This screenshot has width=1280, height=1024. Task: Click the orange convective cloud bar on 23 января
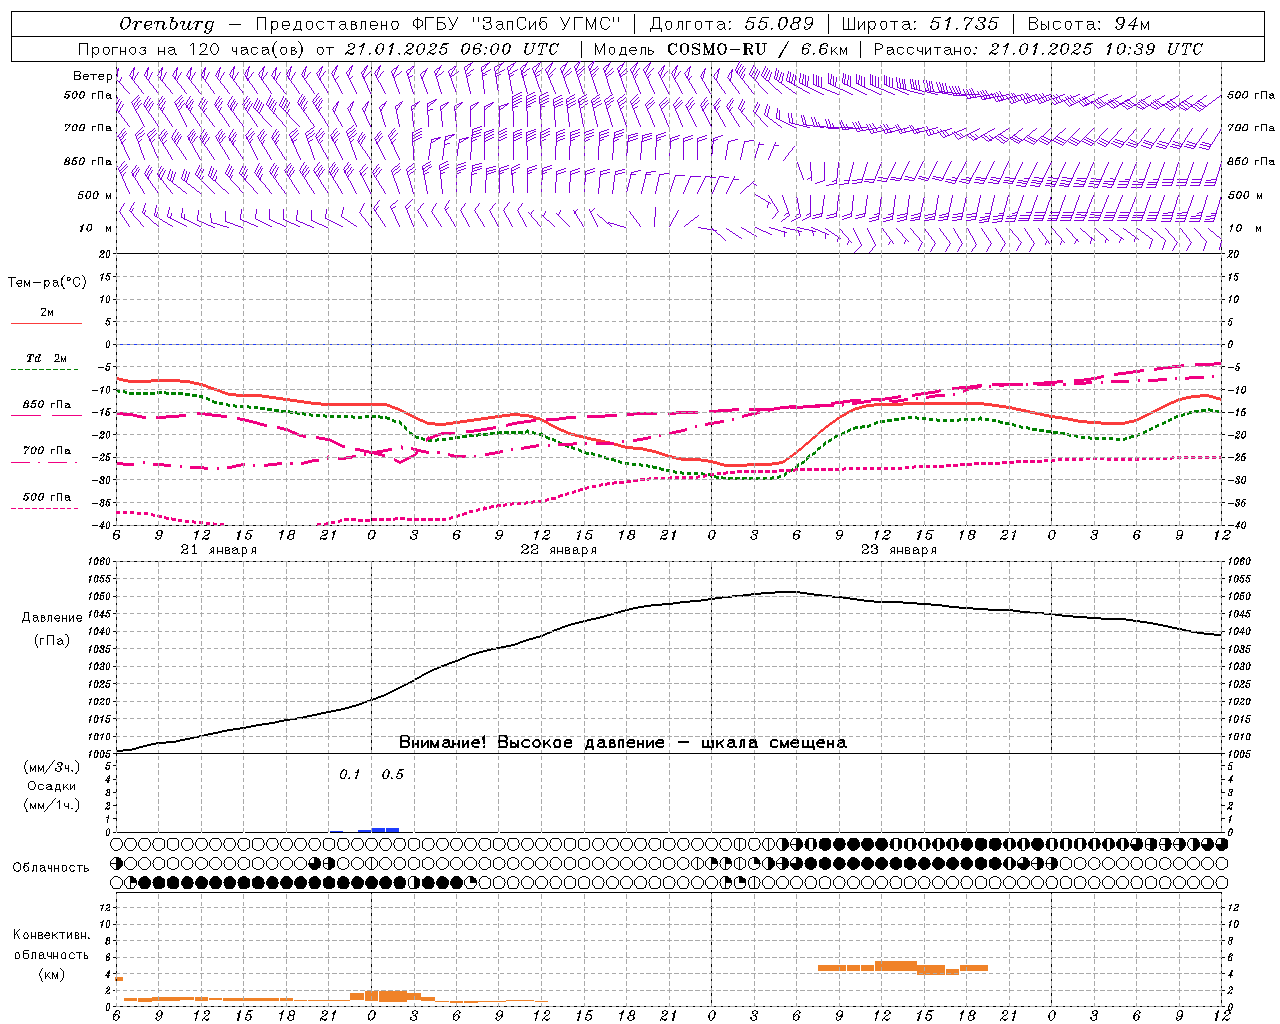[x=903, y=967]
